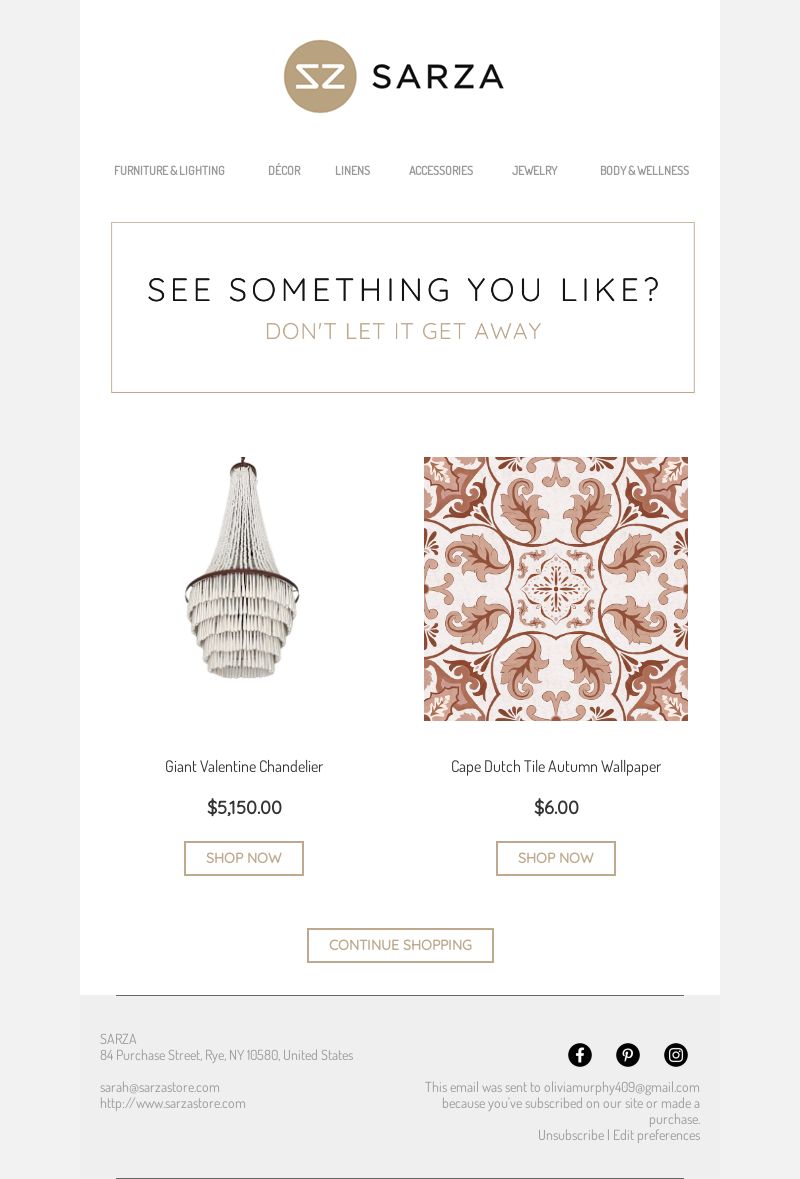The image size is (800, 1179).
Task: Shop now for Giant Valentine Chandelier
Action: (x=244, y=858)
